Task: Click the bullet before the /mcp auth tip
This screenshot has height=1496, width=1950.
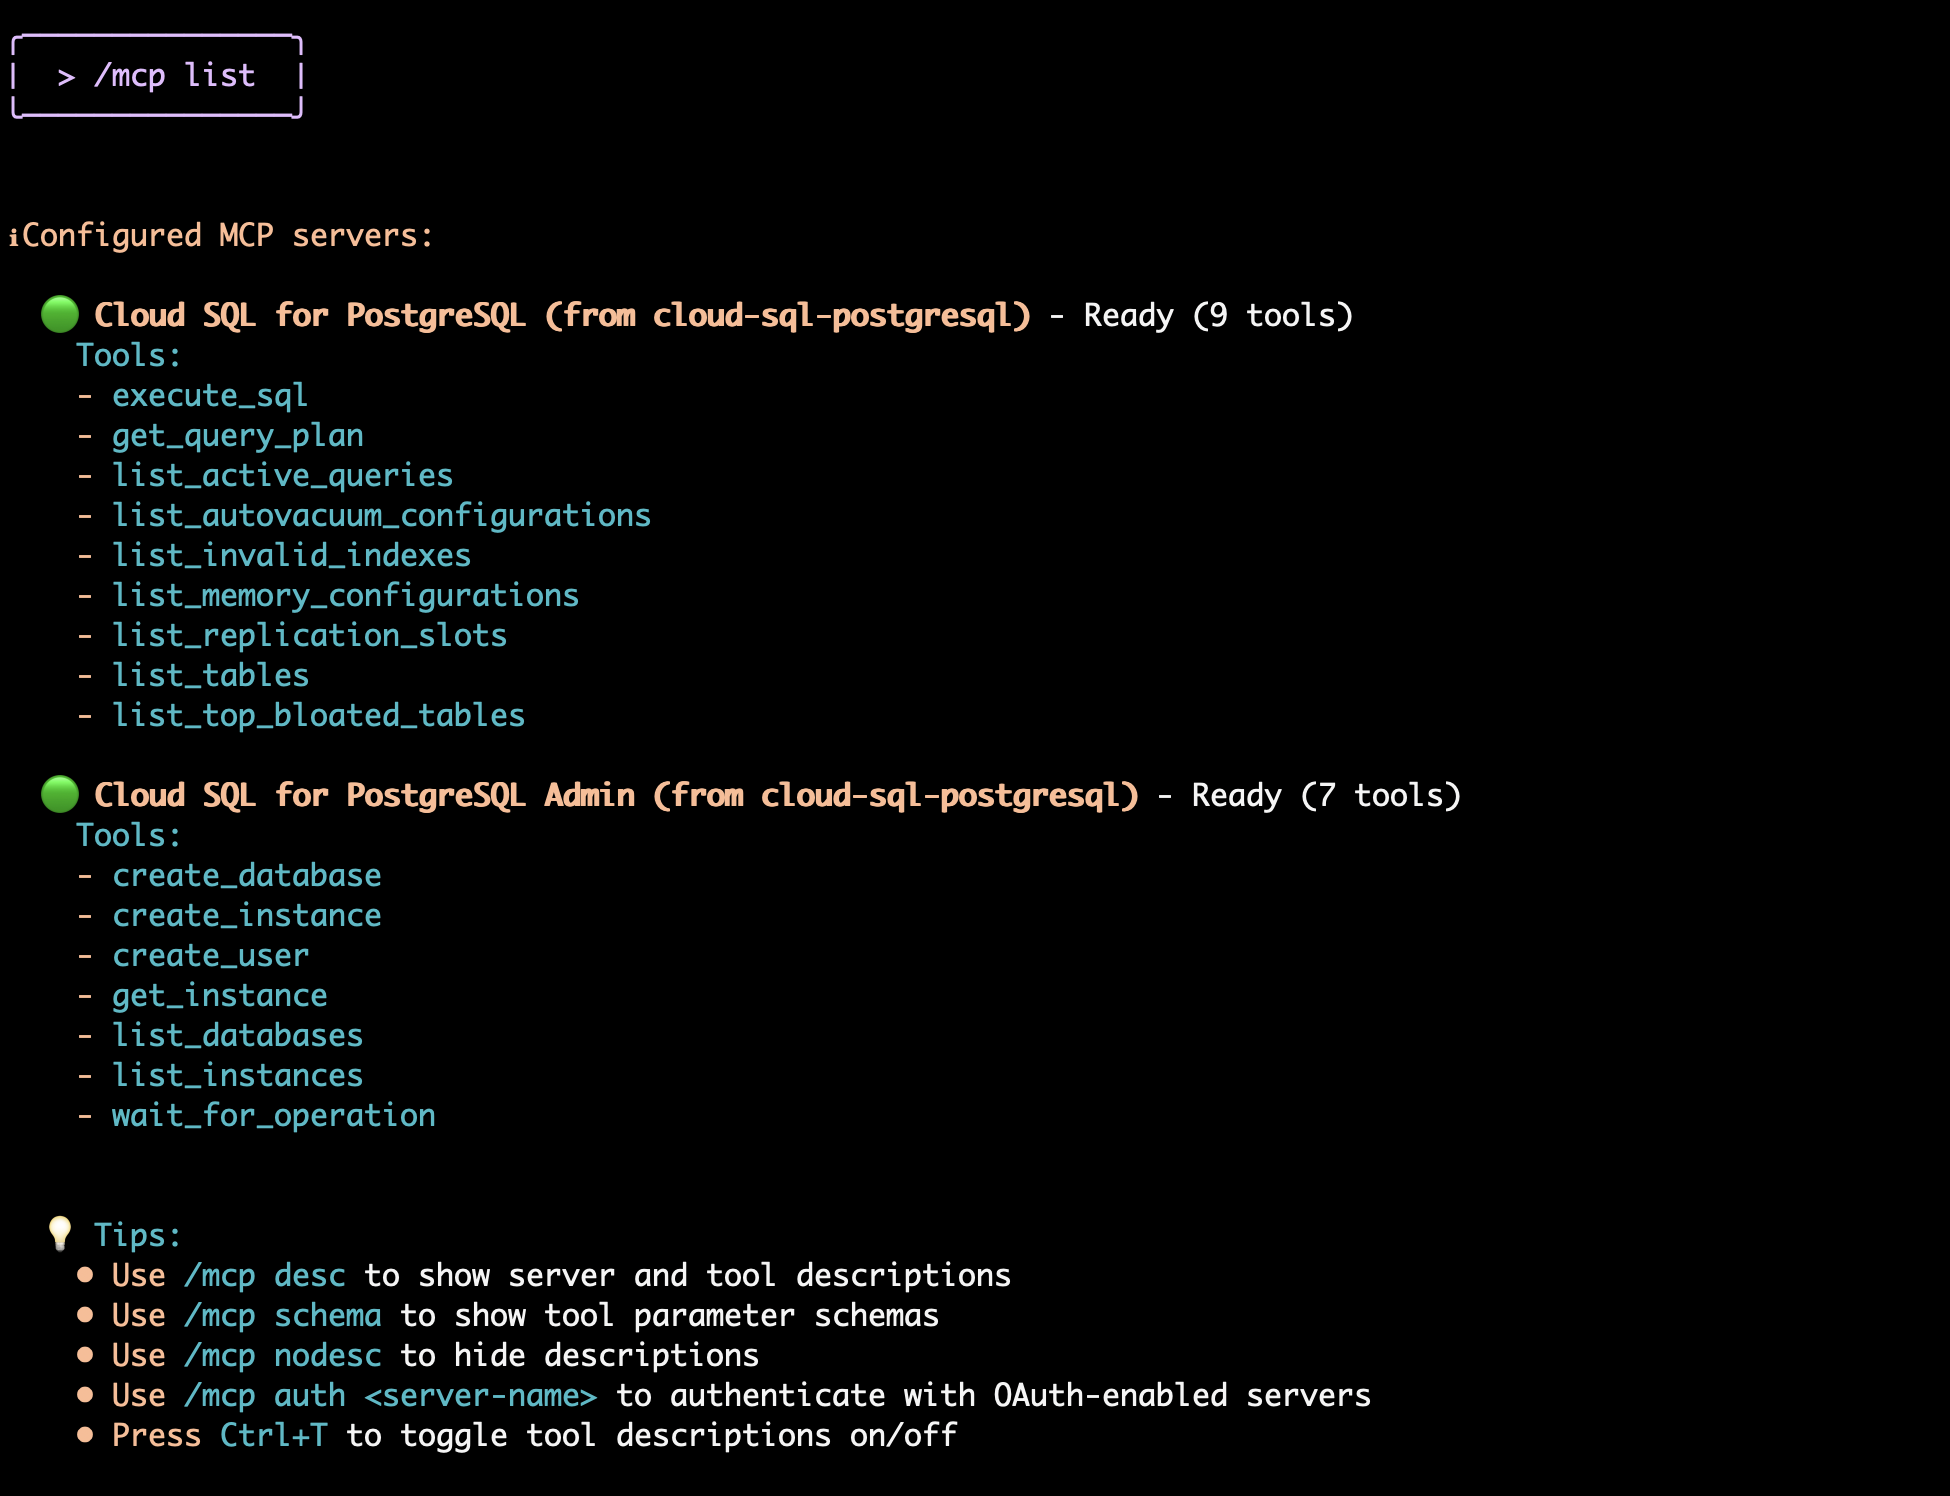Action: [x=85, y=1395]
